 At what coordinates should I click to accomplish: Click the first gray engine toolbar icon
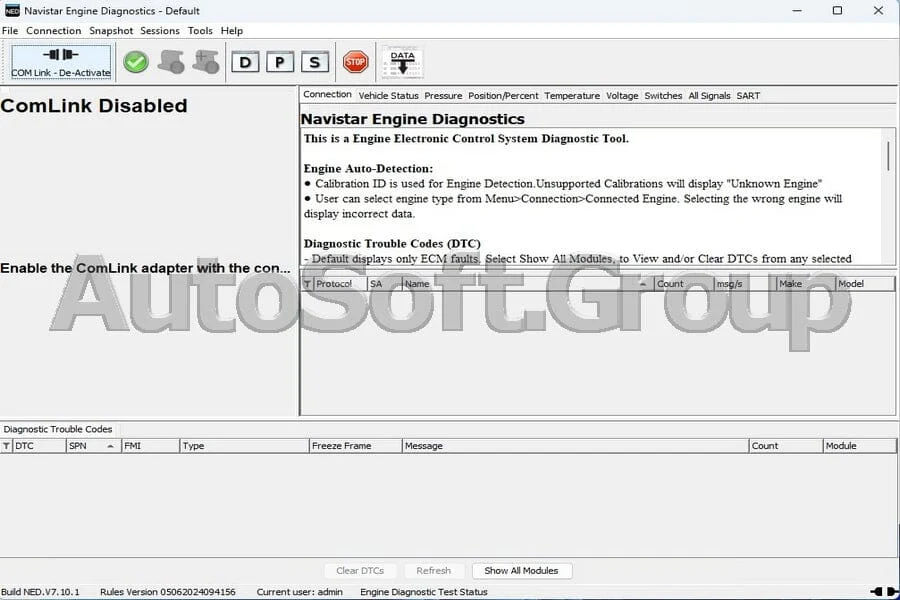[x=171, y=62]
